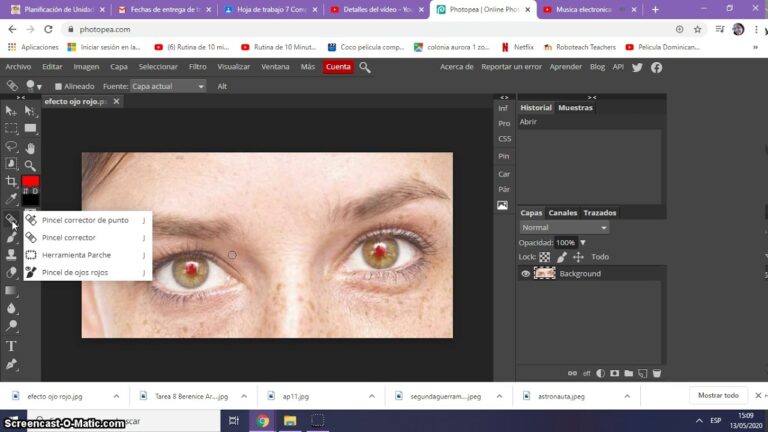This screenshot has width=768, height=432.
Task: Click the Background layer thumbnail
Action: point(545,273)
